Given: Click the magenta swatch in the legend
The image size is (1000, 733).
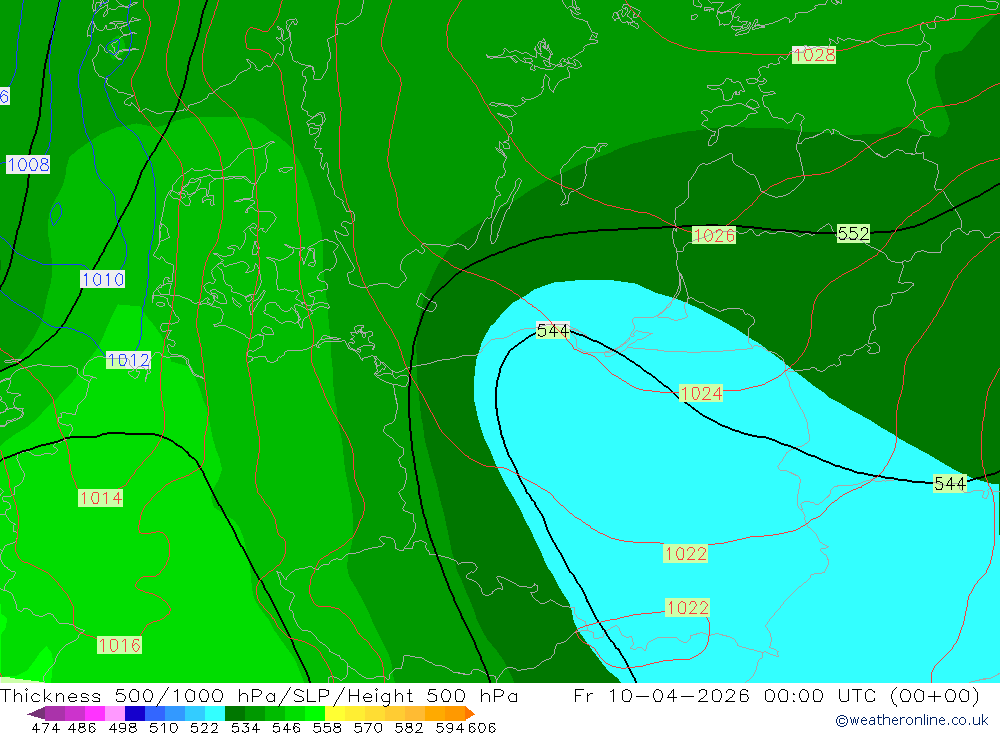Looking at the screenshot, I should click(x=93, y=713).
